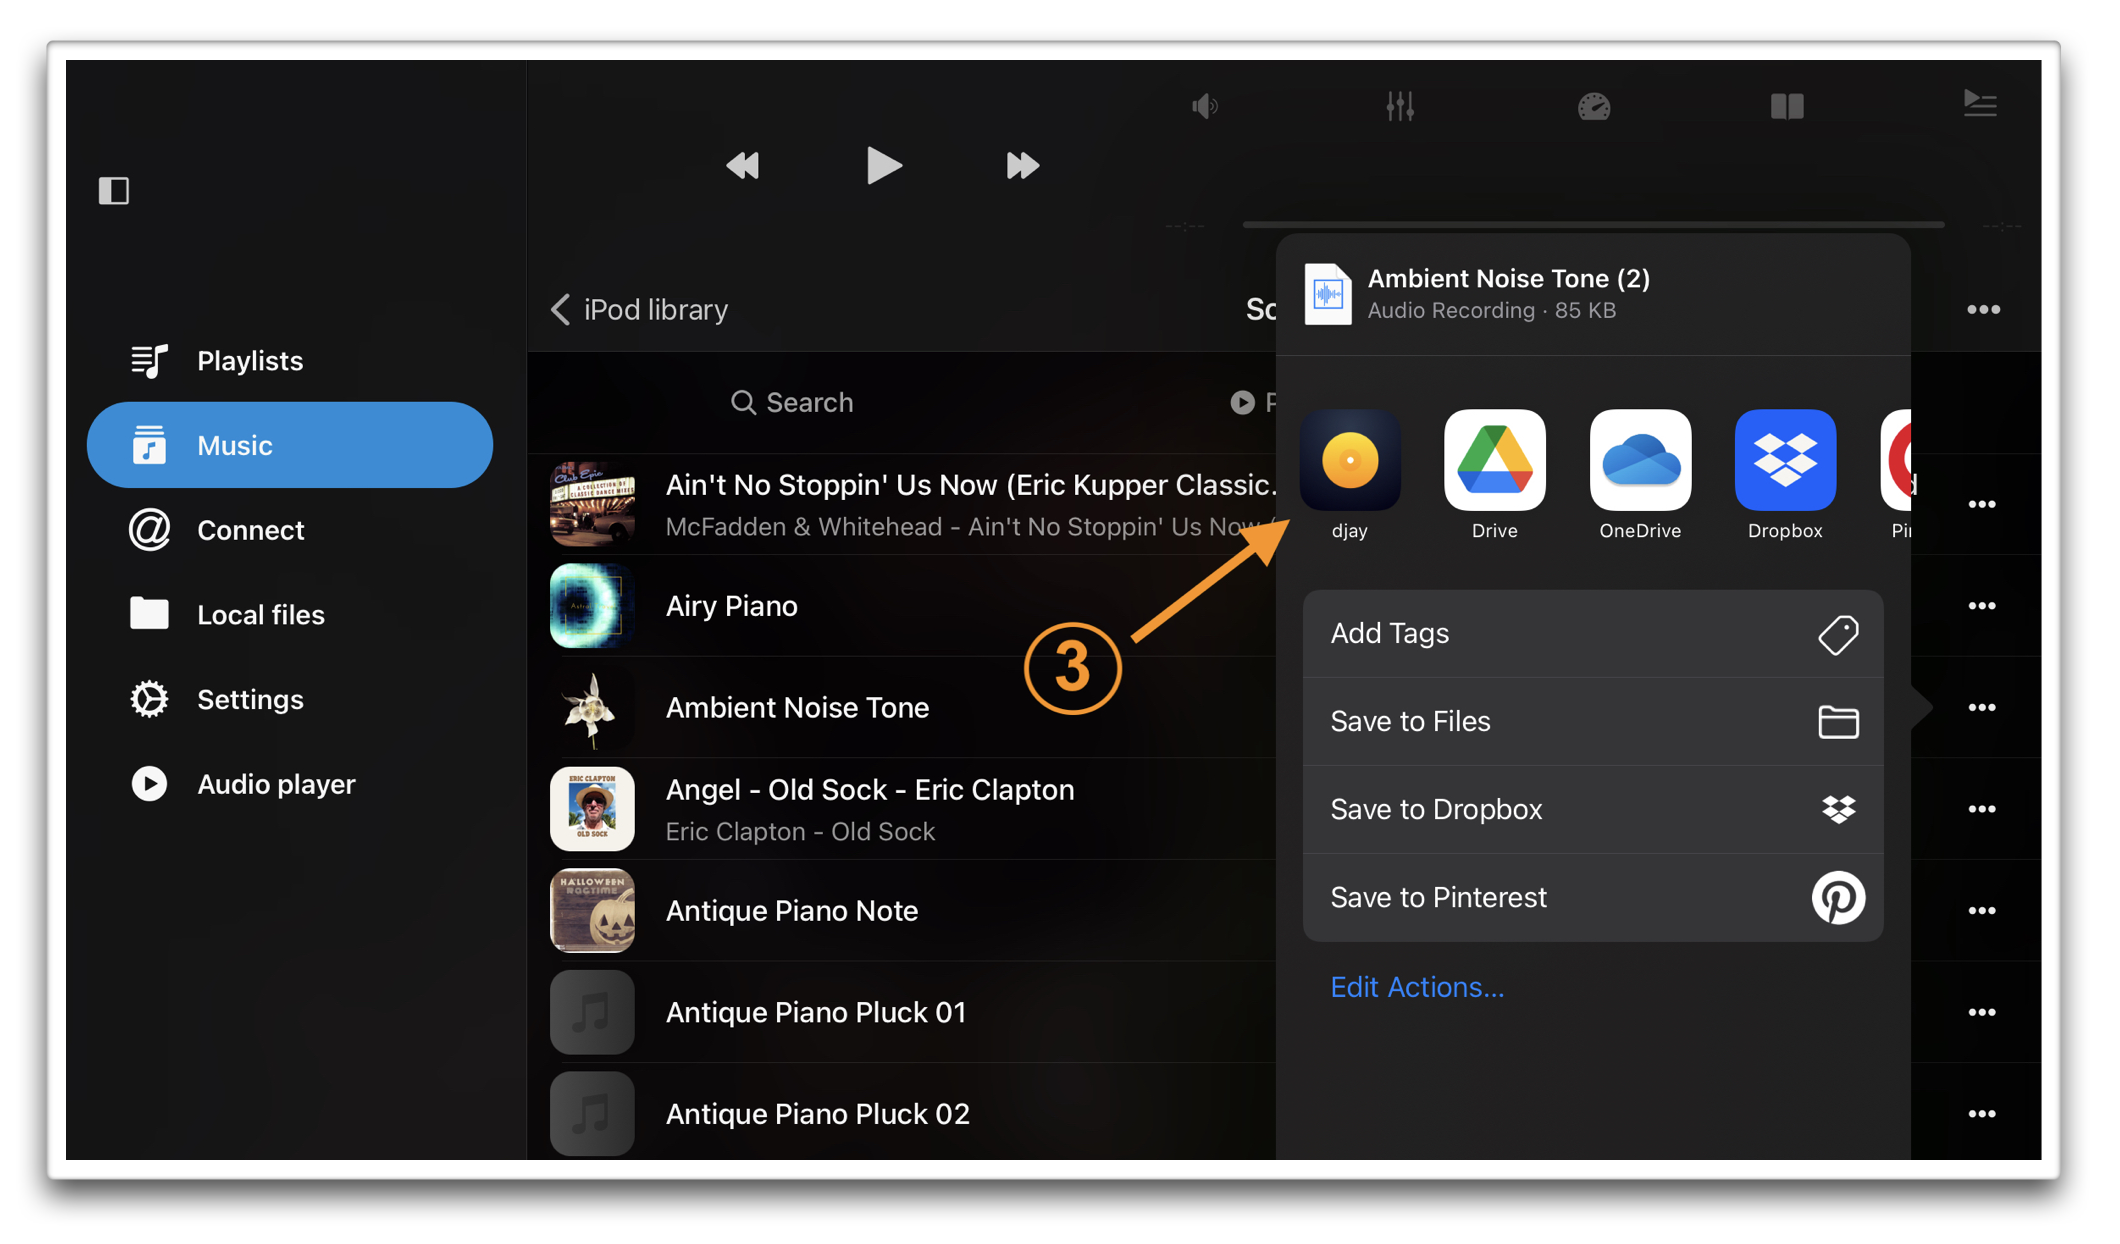Image resolution: width=2120 pixels, height=1244 pixels.
Task: Select Music in the sidebar
Action: pyautogui.click(x=290, y=445)
